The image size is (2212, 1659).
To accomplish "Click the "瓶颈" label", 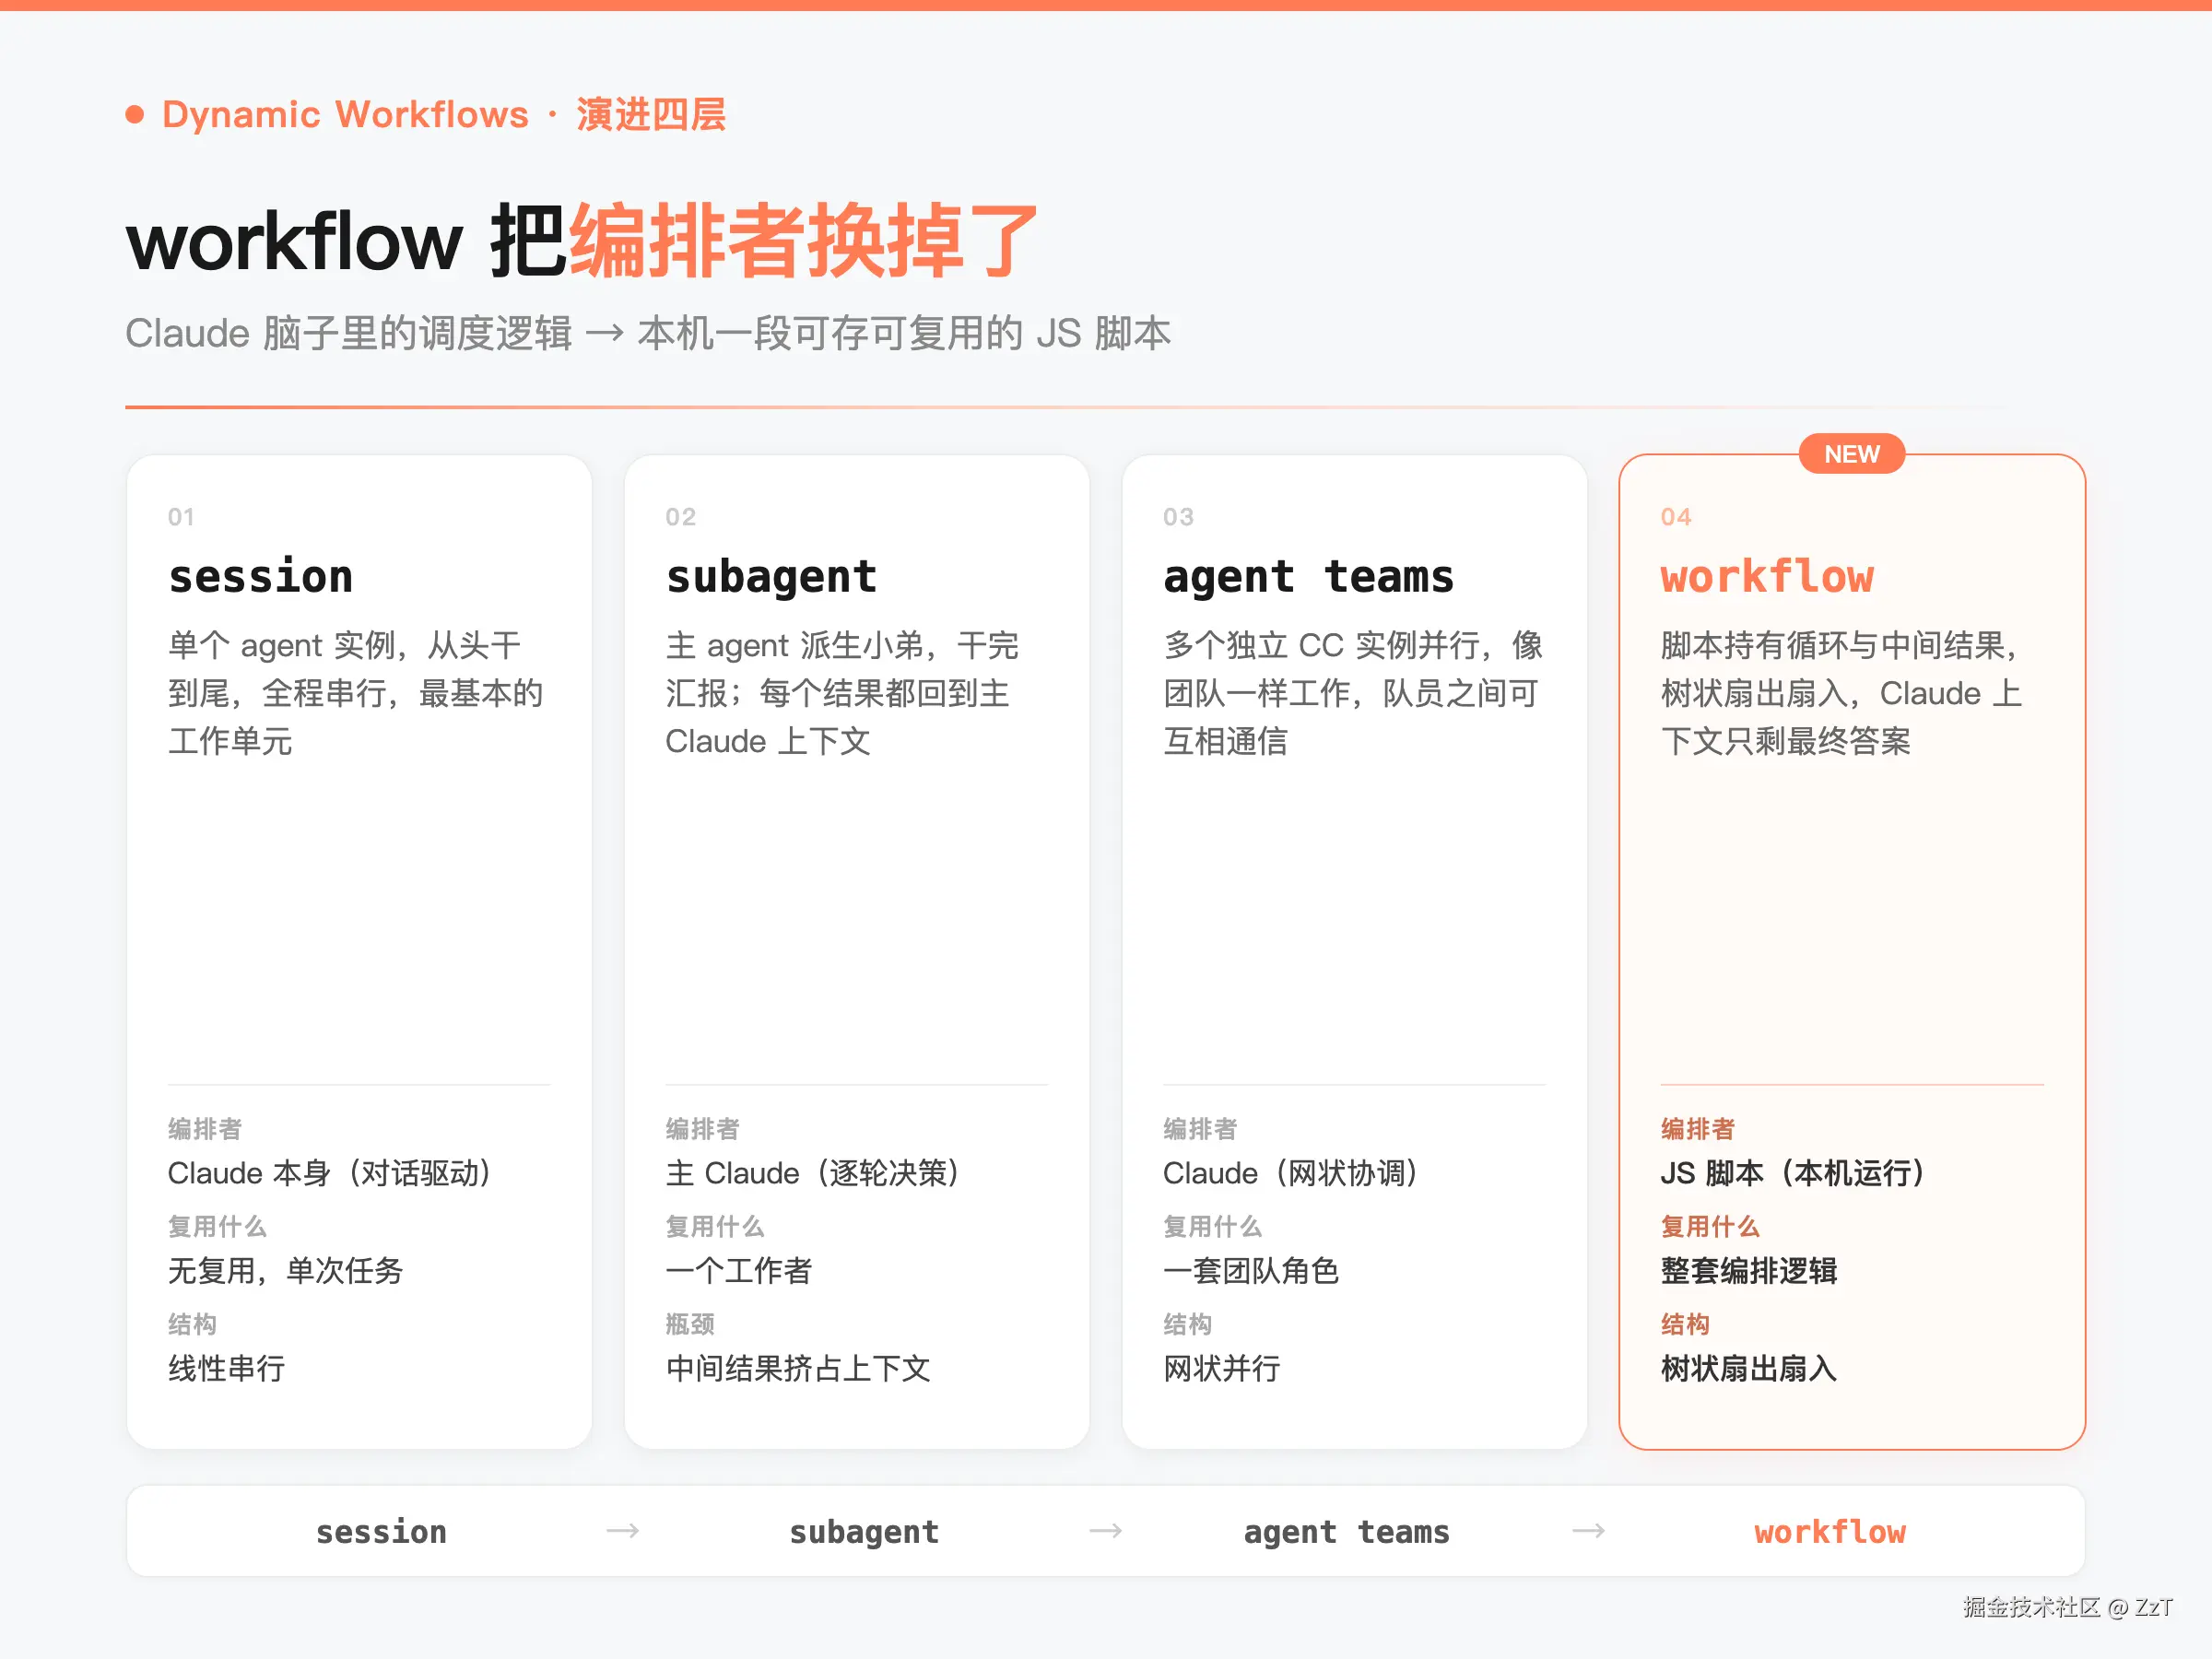I will click(x=690, y=1325).
